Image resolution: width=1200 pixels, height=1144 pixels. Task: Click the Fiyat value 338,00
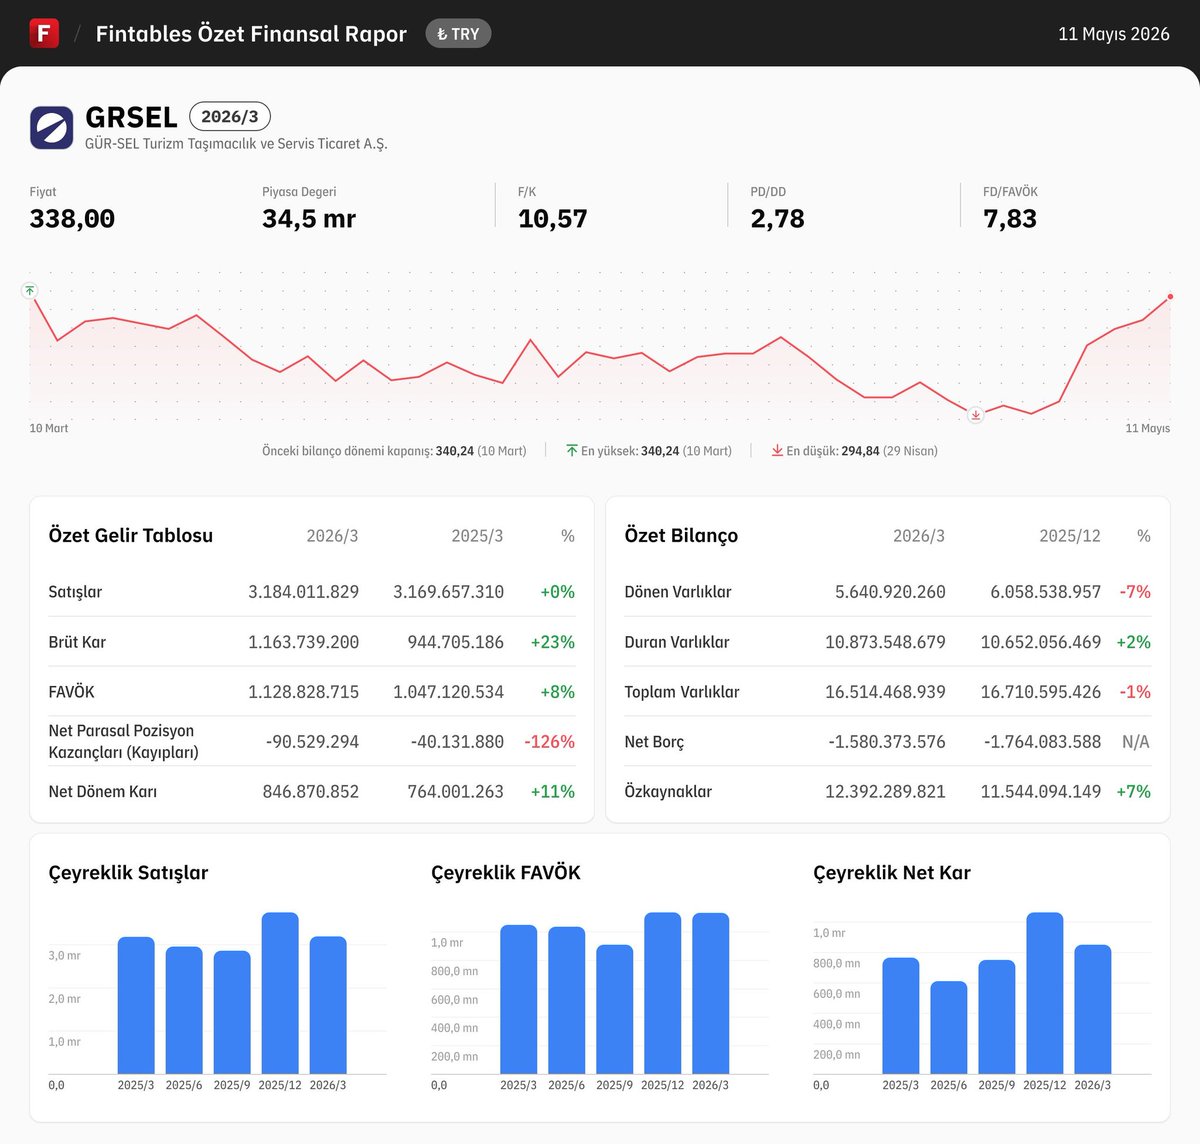click(72, 218)
